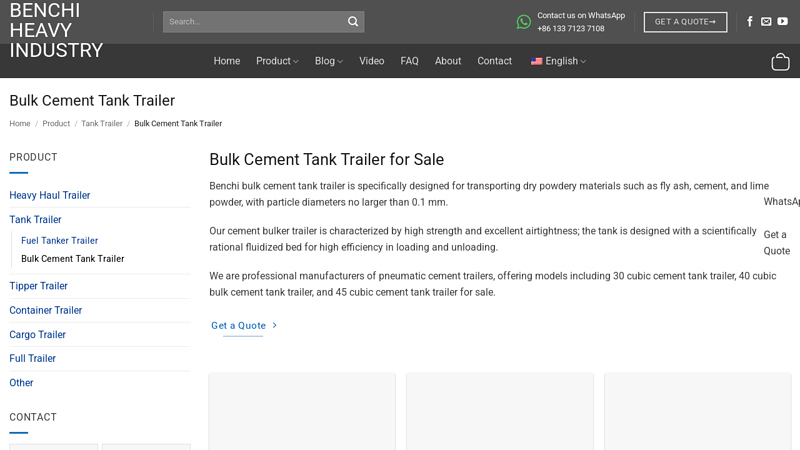
Task: Click the search magnifier icon
Action: pos(353,21)
